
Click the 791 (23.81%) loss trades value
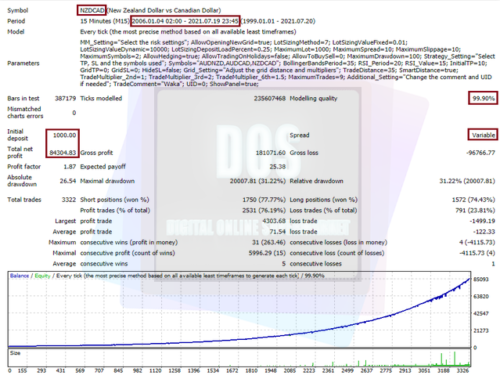tap(475, 210)
